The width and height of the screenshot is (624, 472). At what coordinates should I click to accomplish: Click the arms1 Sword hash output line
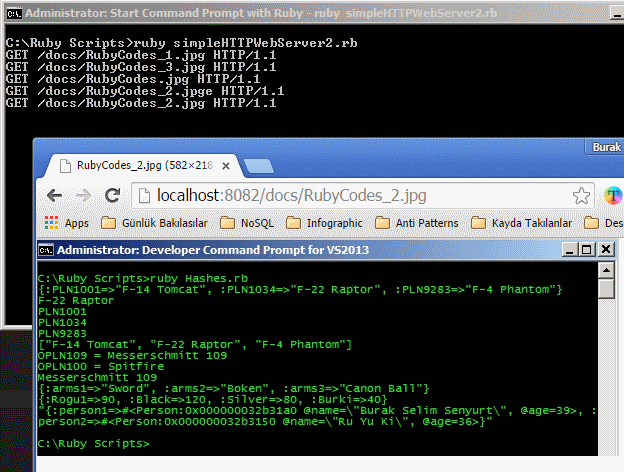[234, 388]
